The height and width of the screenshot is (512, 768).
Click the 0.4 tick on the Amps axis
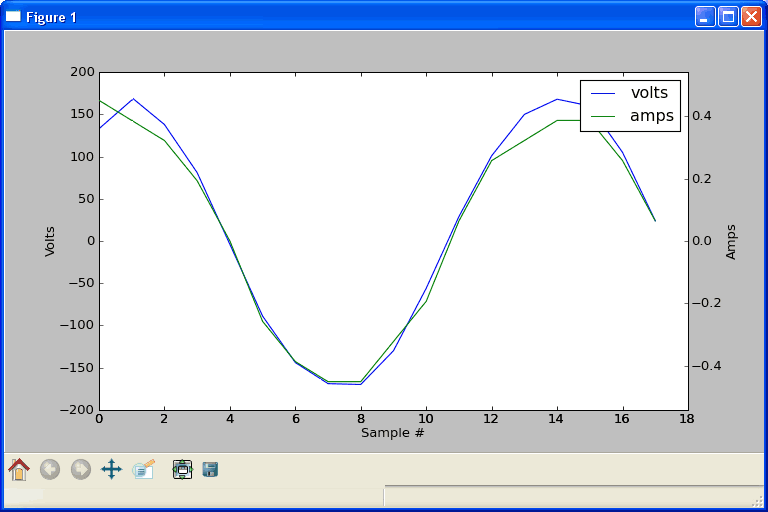coord(702,116)
